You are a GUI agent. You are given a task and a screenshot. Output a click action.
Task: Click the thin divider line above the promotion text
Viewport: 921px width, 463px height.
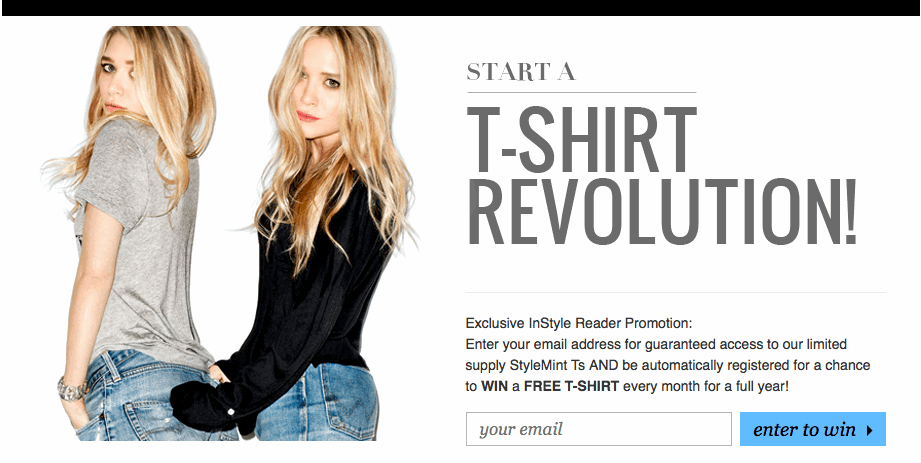675,292
